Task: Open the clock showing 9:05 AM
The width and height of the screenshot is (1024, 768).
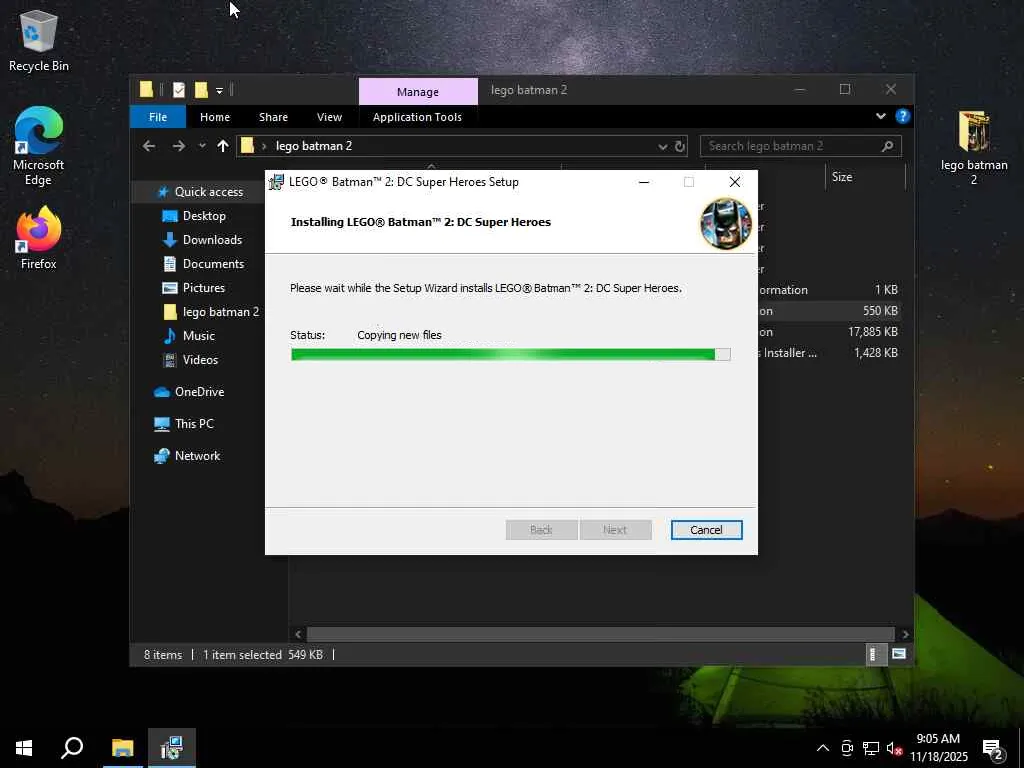Action: pos(938,748)
